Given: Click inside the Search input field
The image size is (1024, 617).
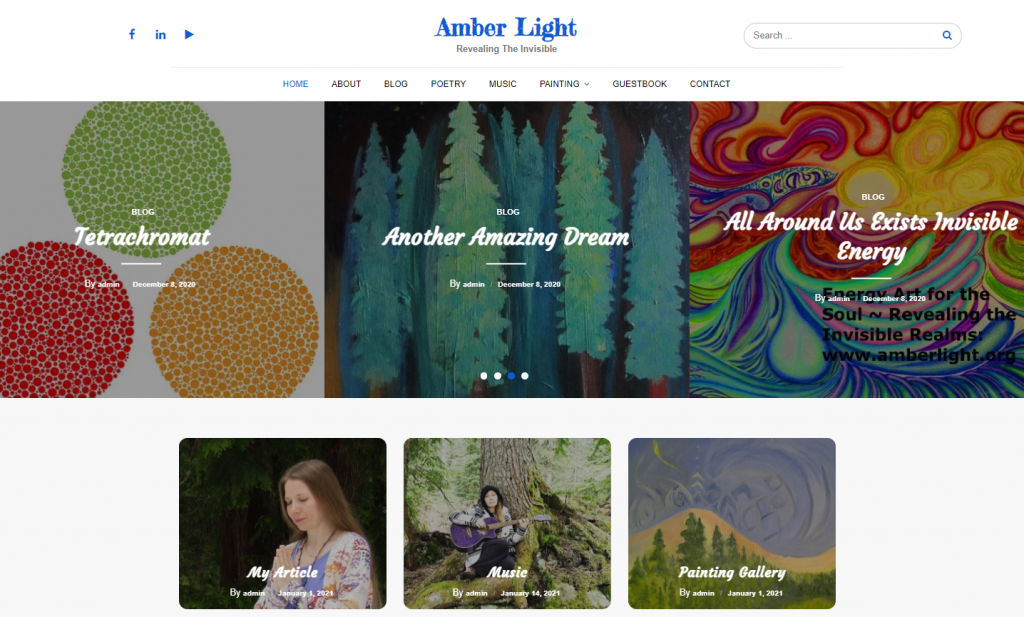Looking at the screenshot, I should pyautogui.click(x=842, y=35).
